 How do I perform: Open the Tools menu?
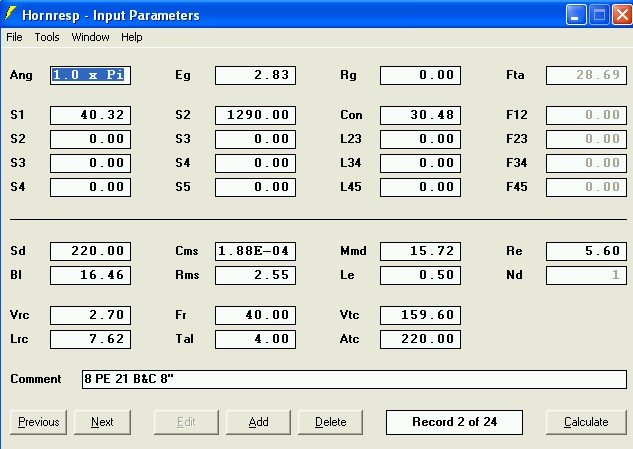coord(47,37)
